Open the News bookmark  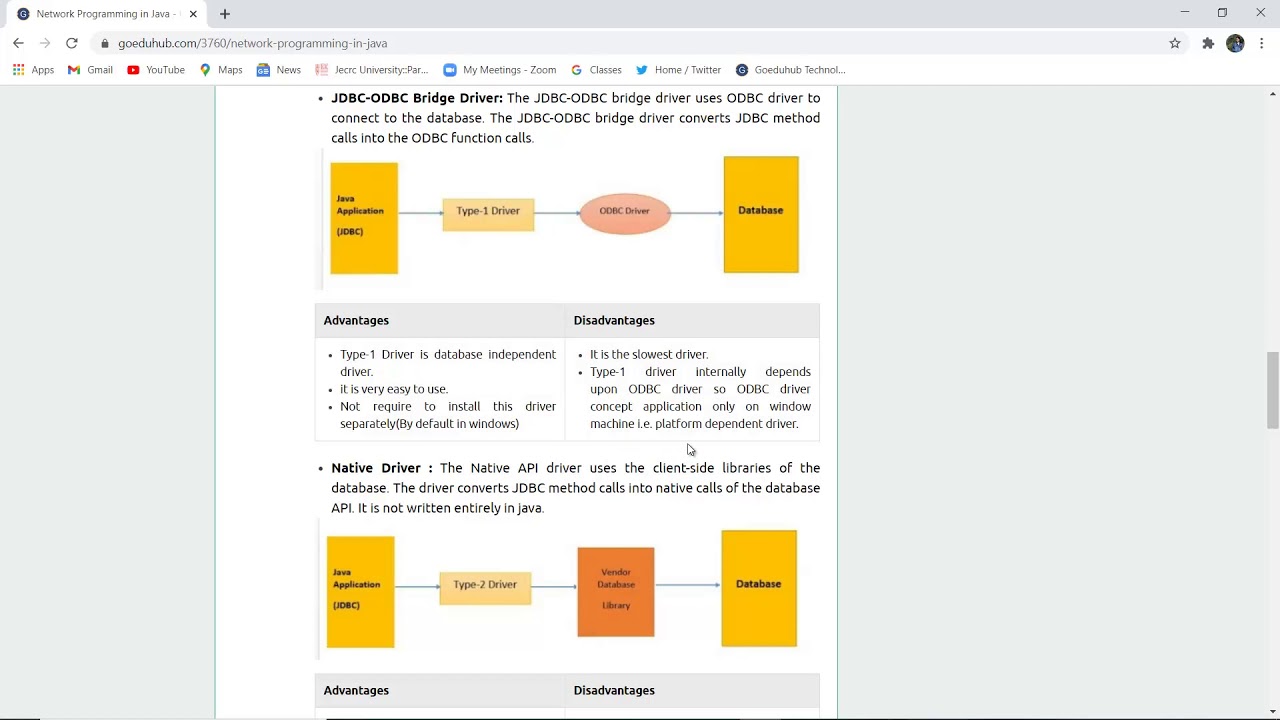point(279,70)
